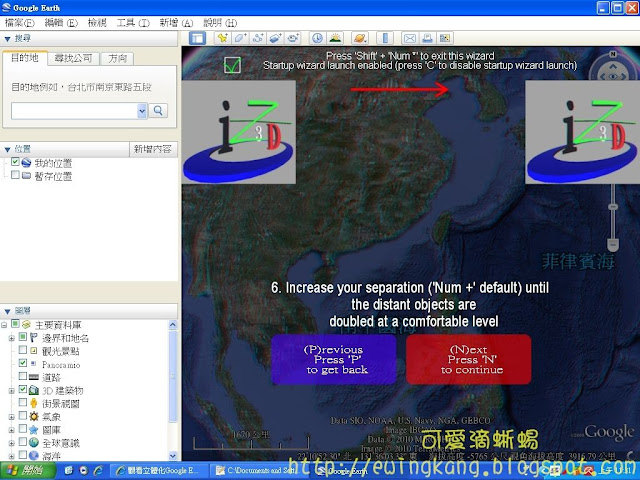Image resolution: width=640 pixels, height=480 pixels.
Task: Open the 檔案 menu
Action: pos(19,23)
